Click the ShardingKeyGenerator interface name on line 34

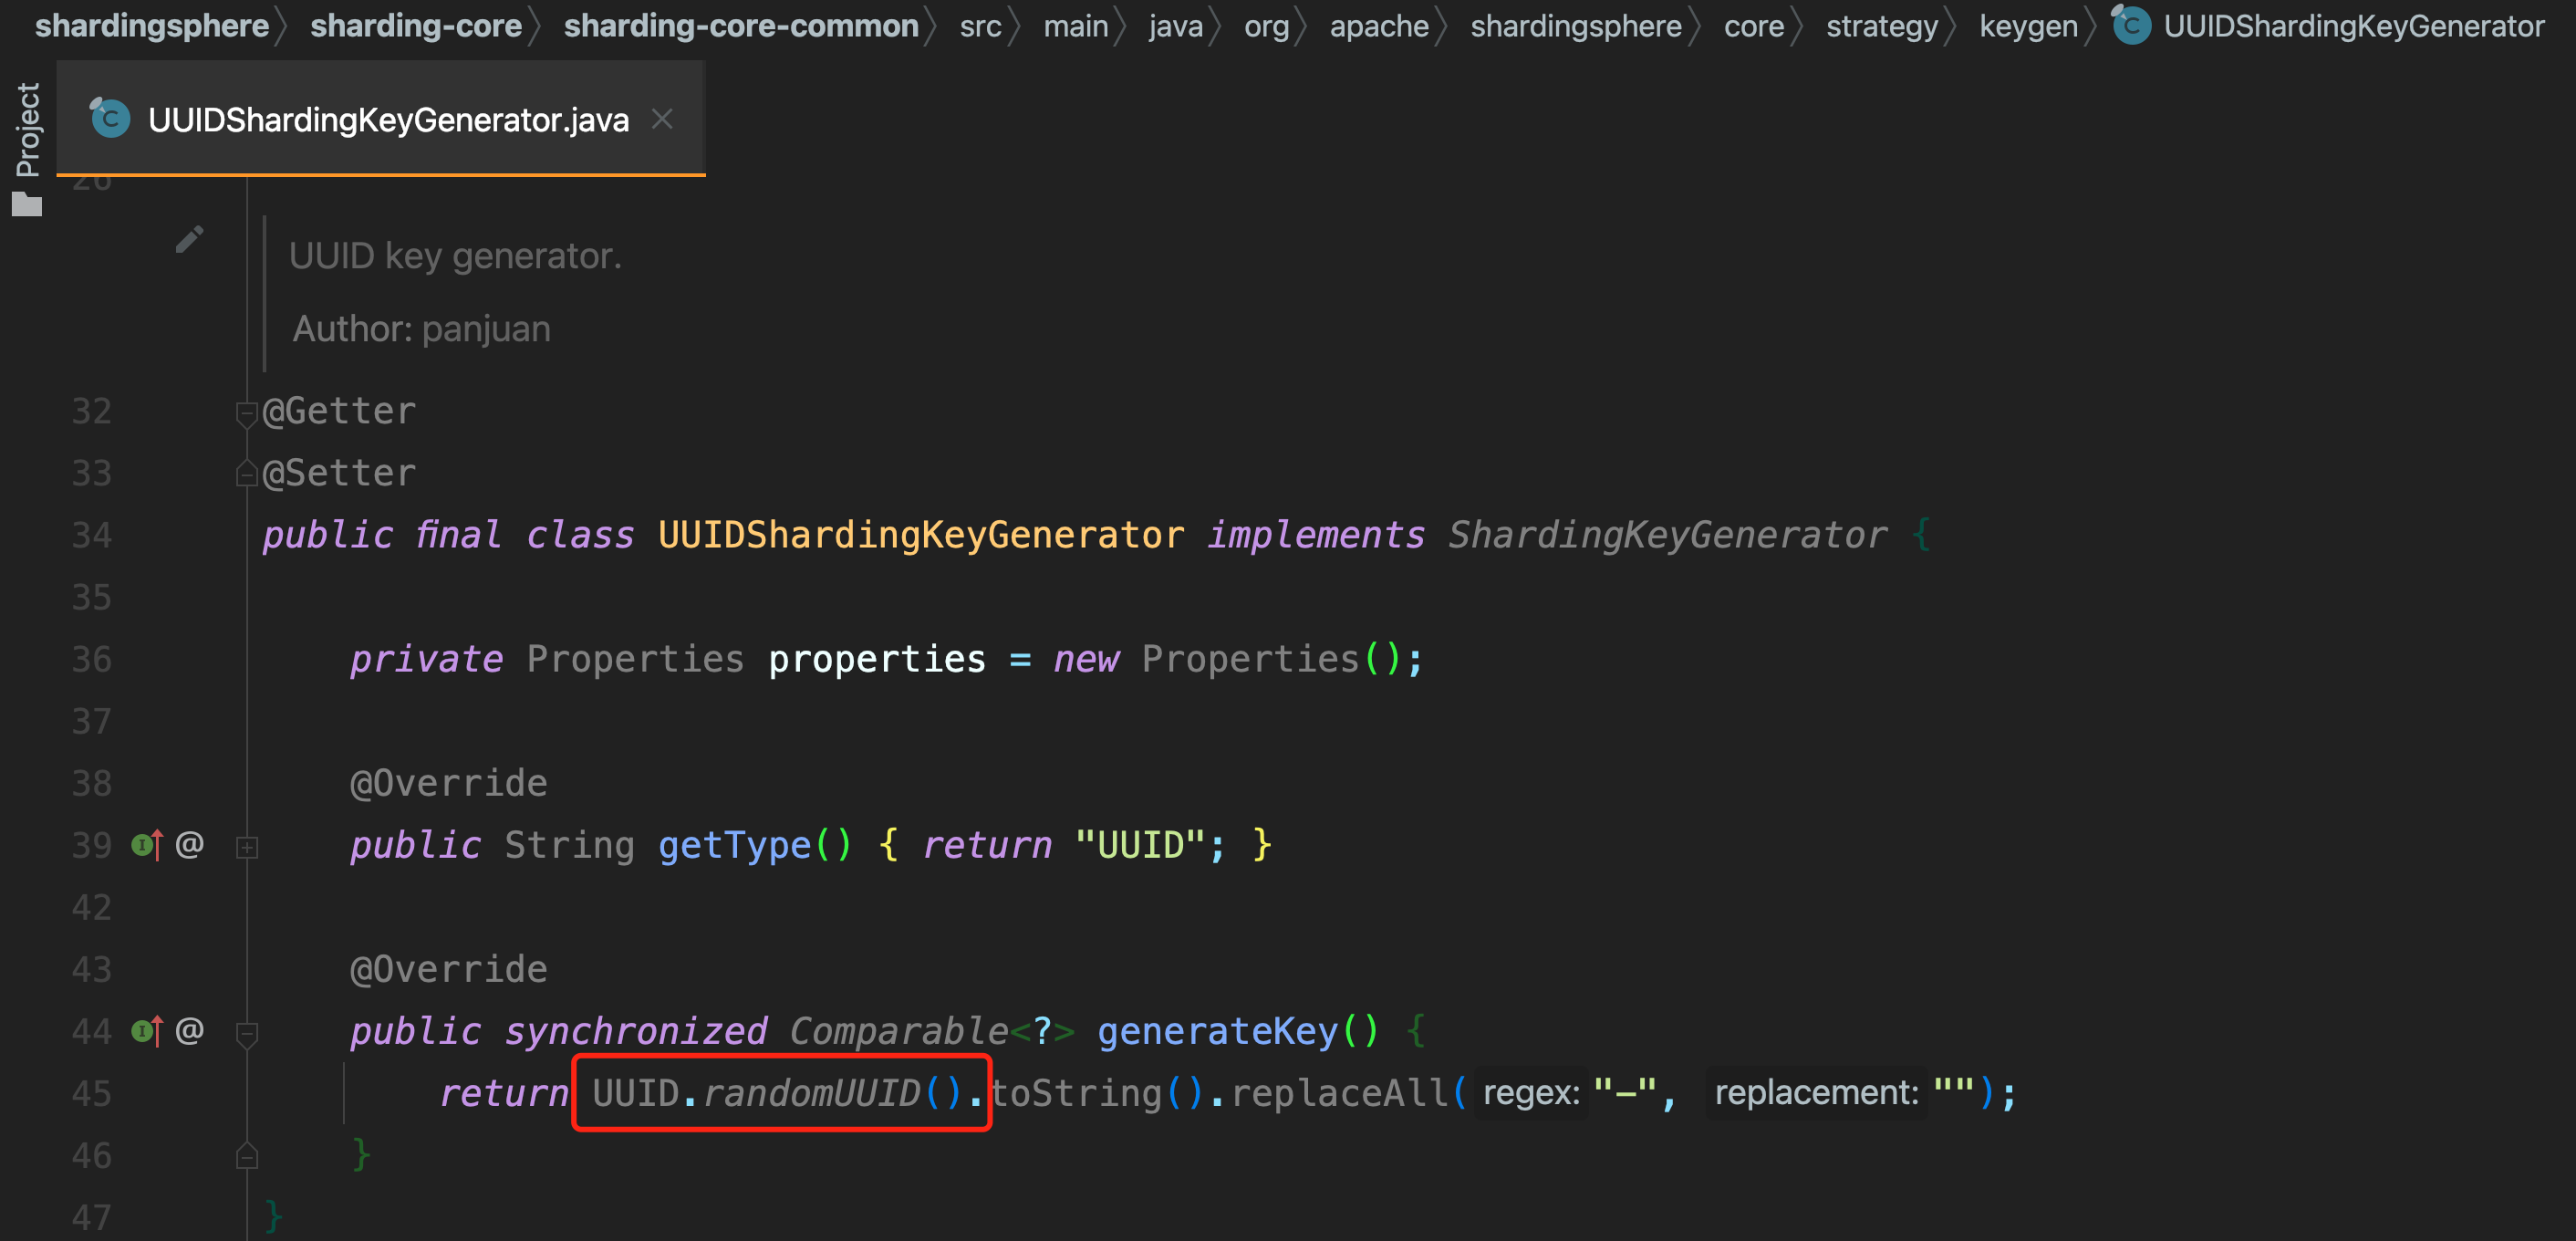pyautogui.click(x=1667, y=535)
